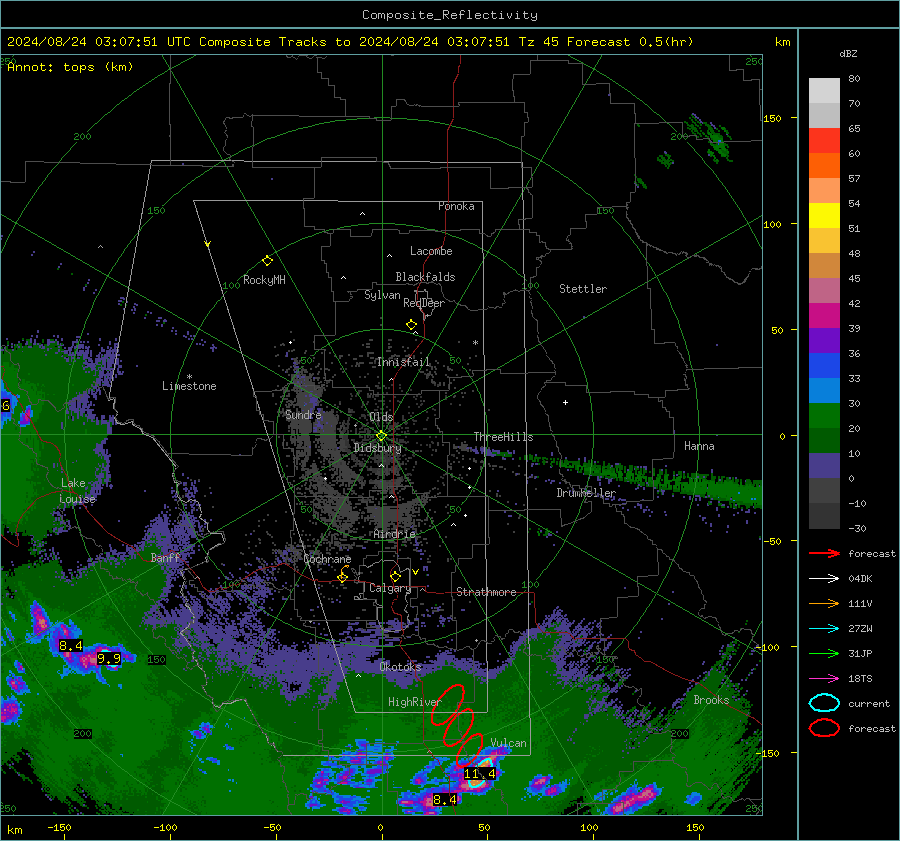
Task: Click the 9.9 storm top label
Action: [x=108, y=658]
